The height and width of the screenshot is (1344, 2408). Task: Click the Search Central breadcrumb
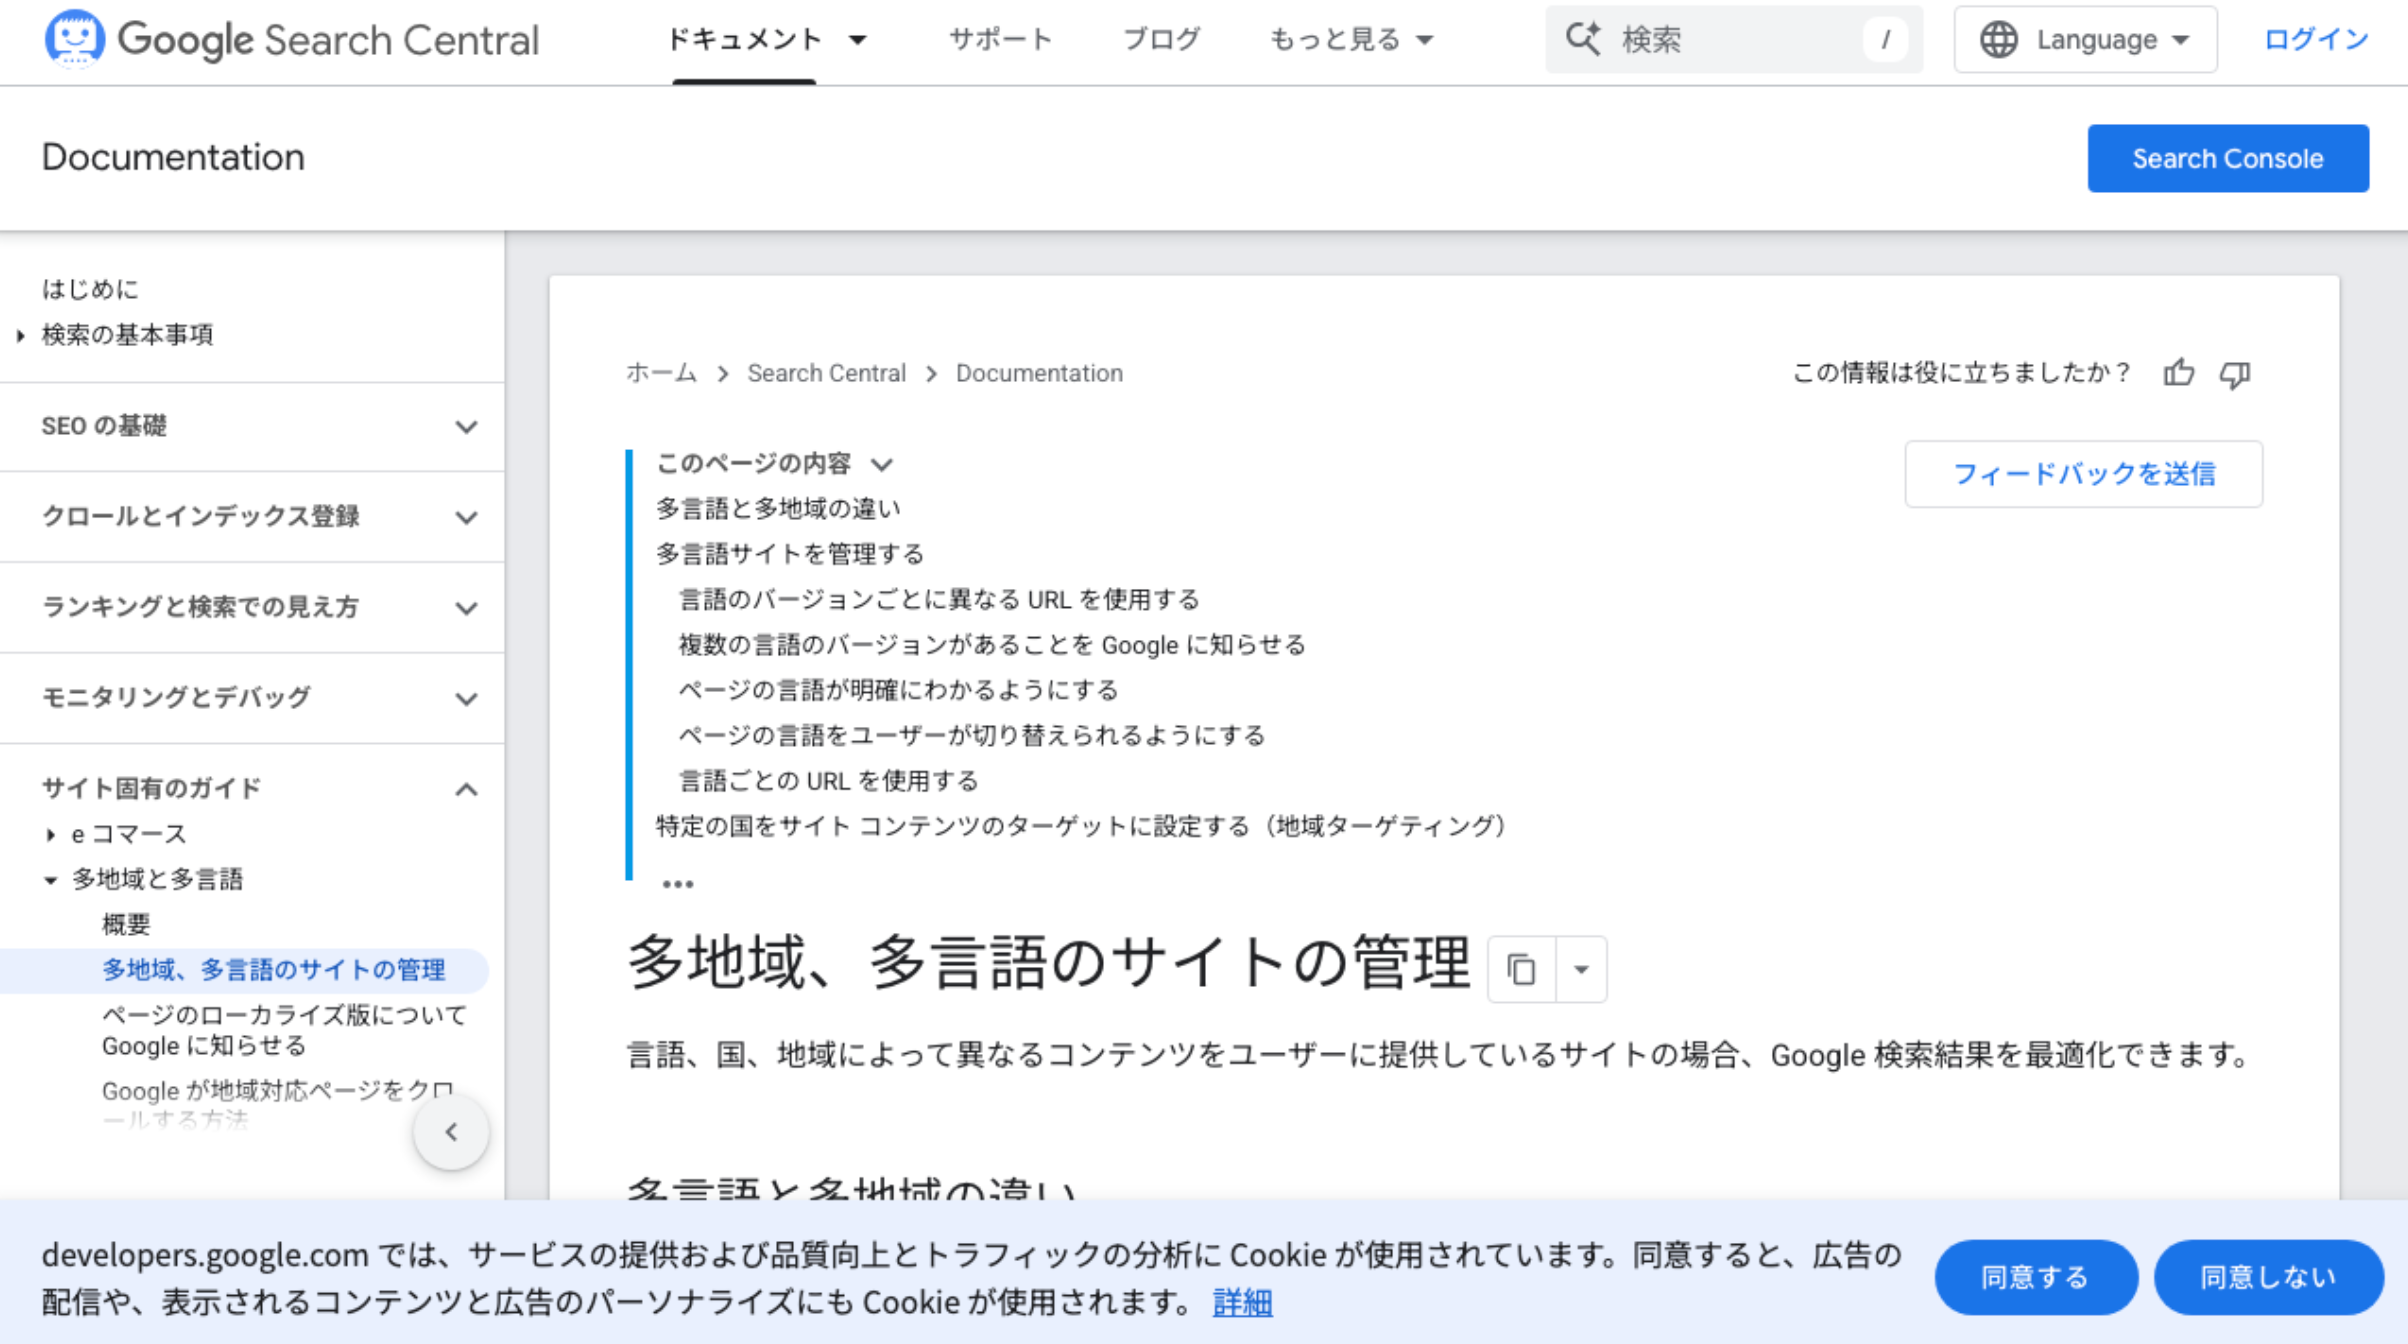pos(826,373)
